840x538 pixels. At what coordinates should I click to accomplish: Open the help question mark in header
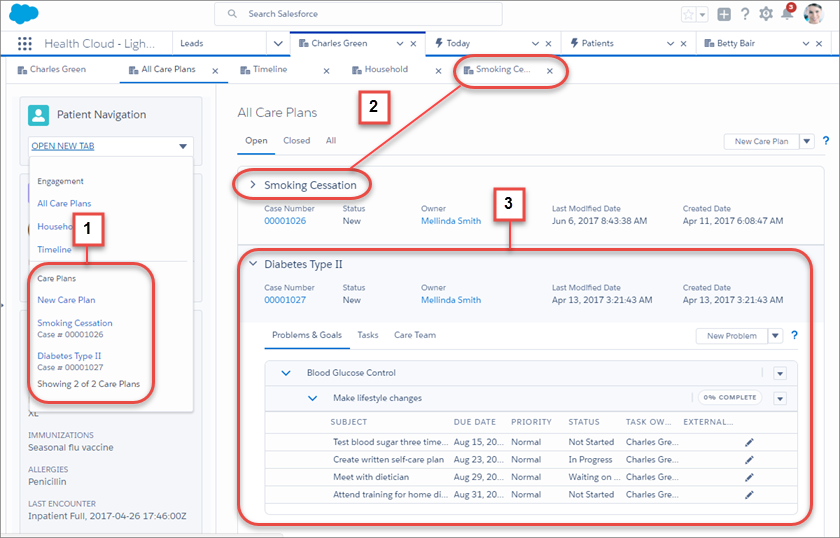(745, 14)
